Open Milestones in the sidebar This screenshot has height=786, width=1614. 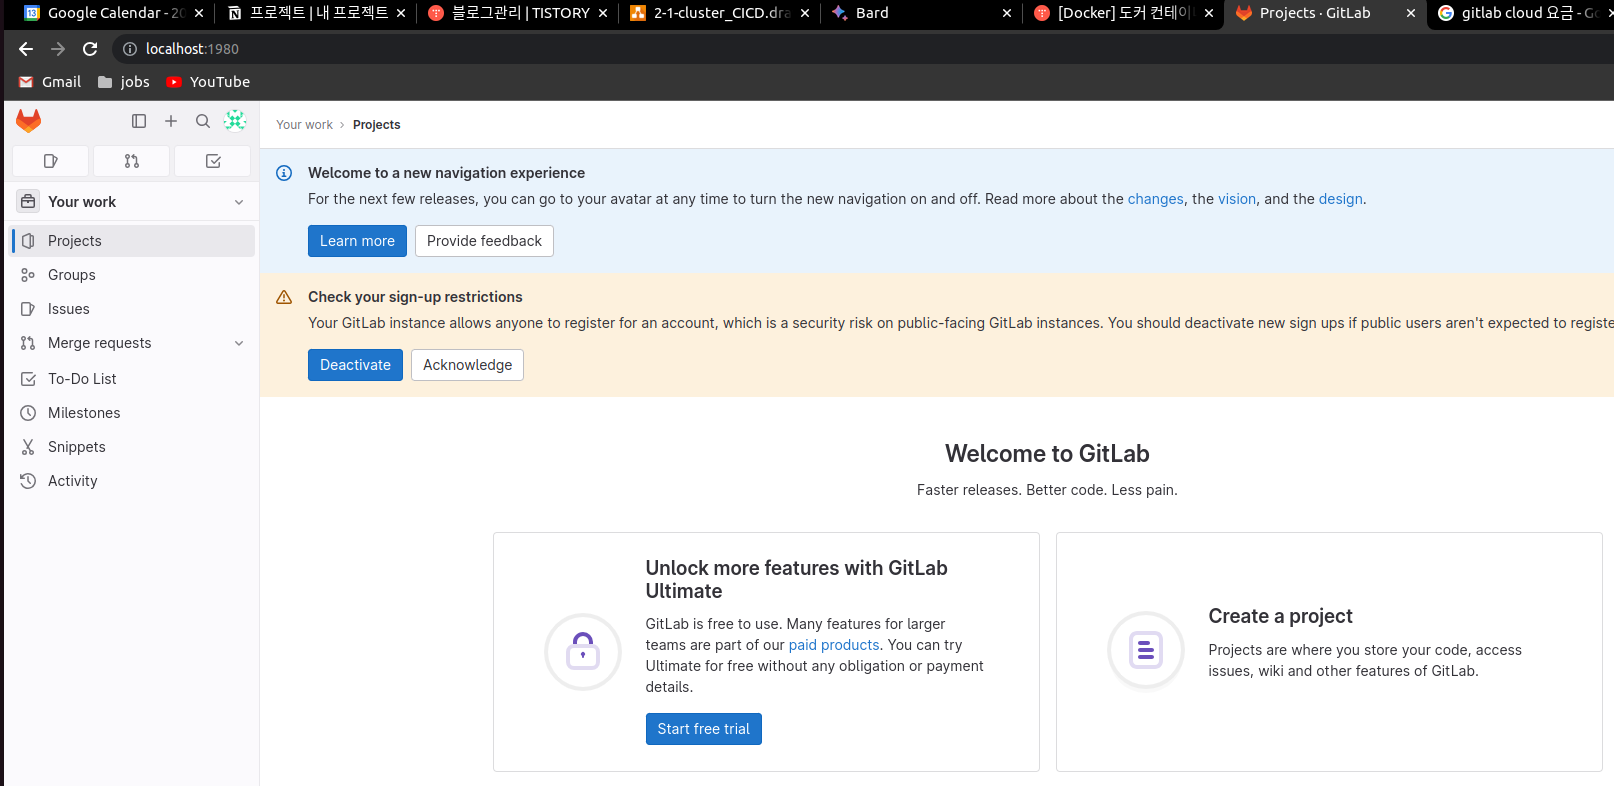(133, 413)
